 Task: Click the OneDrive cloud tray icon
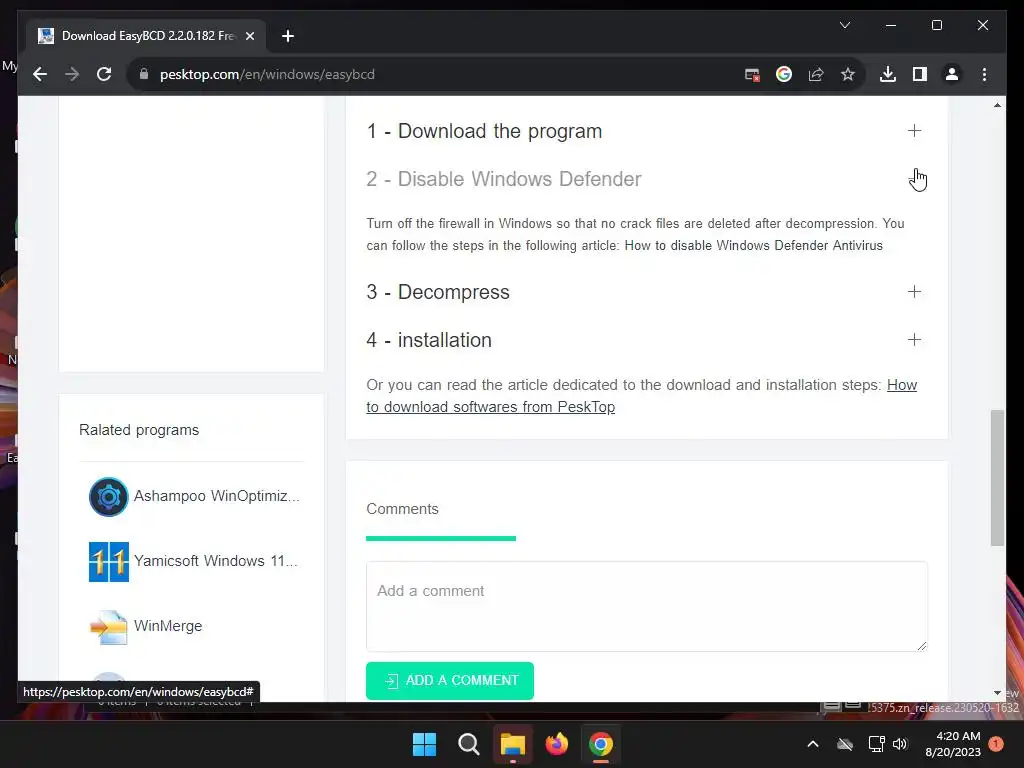(x=845, y=744)
